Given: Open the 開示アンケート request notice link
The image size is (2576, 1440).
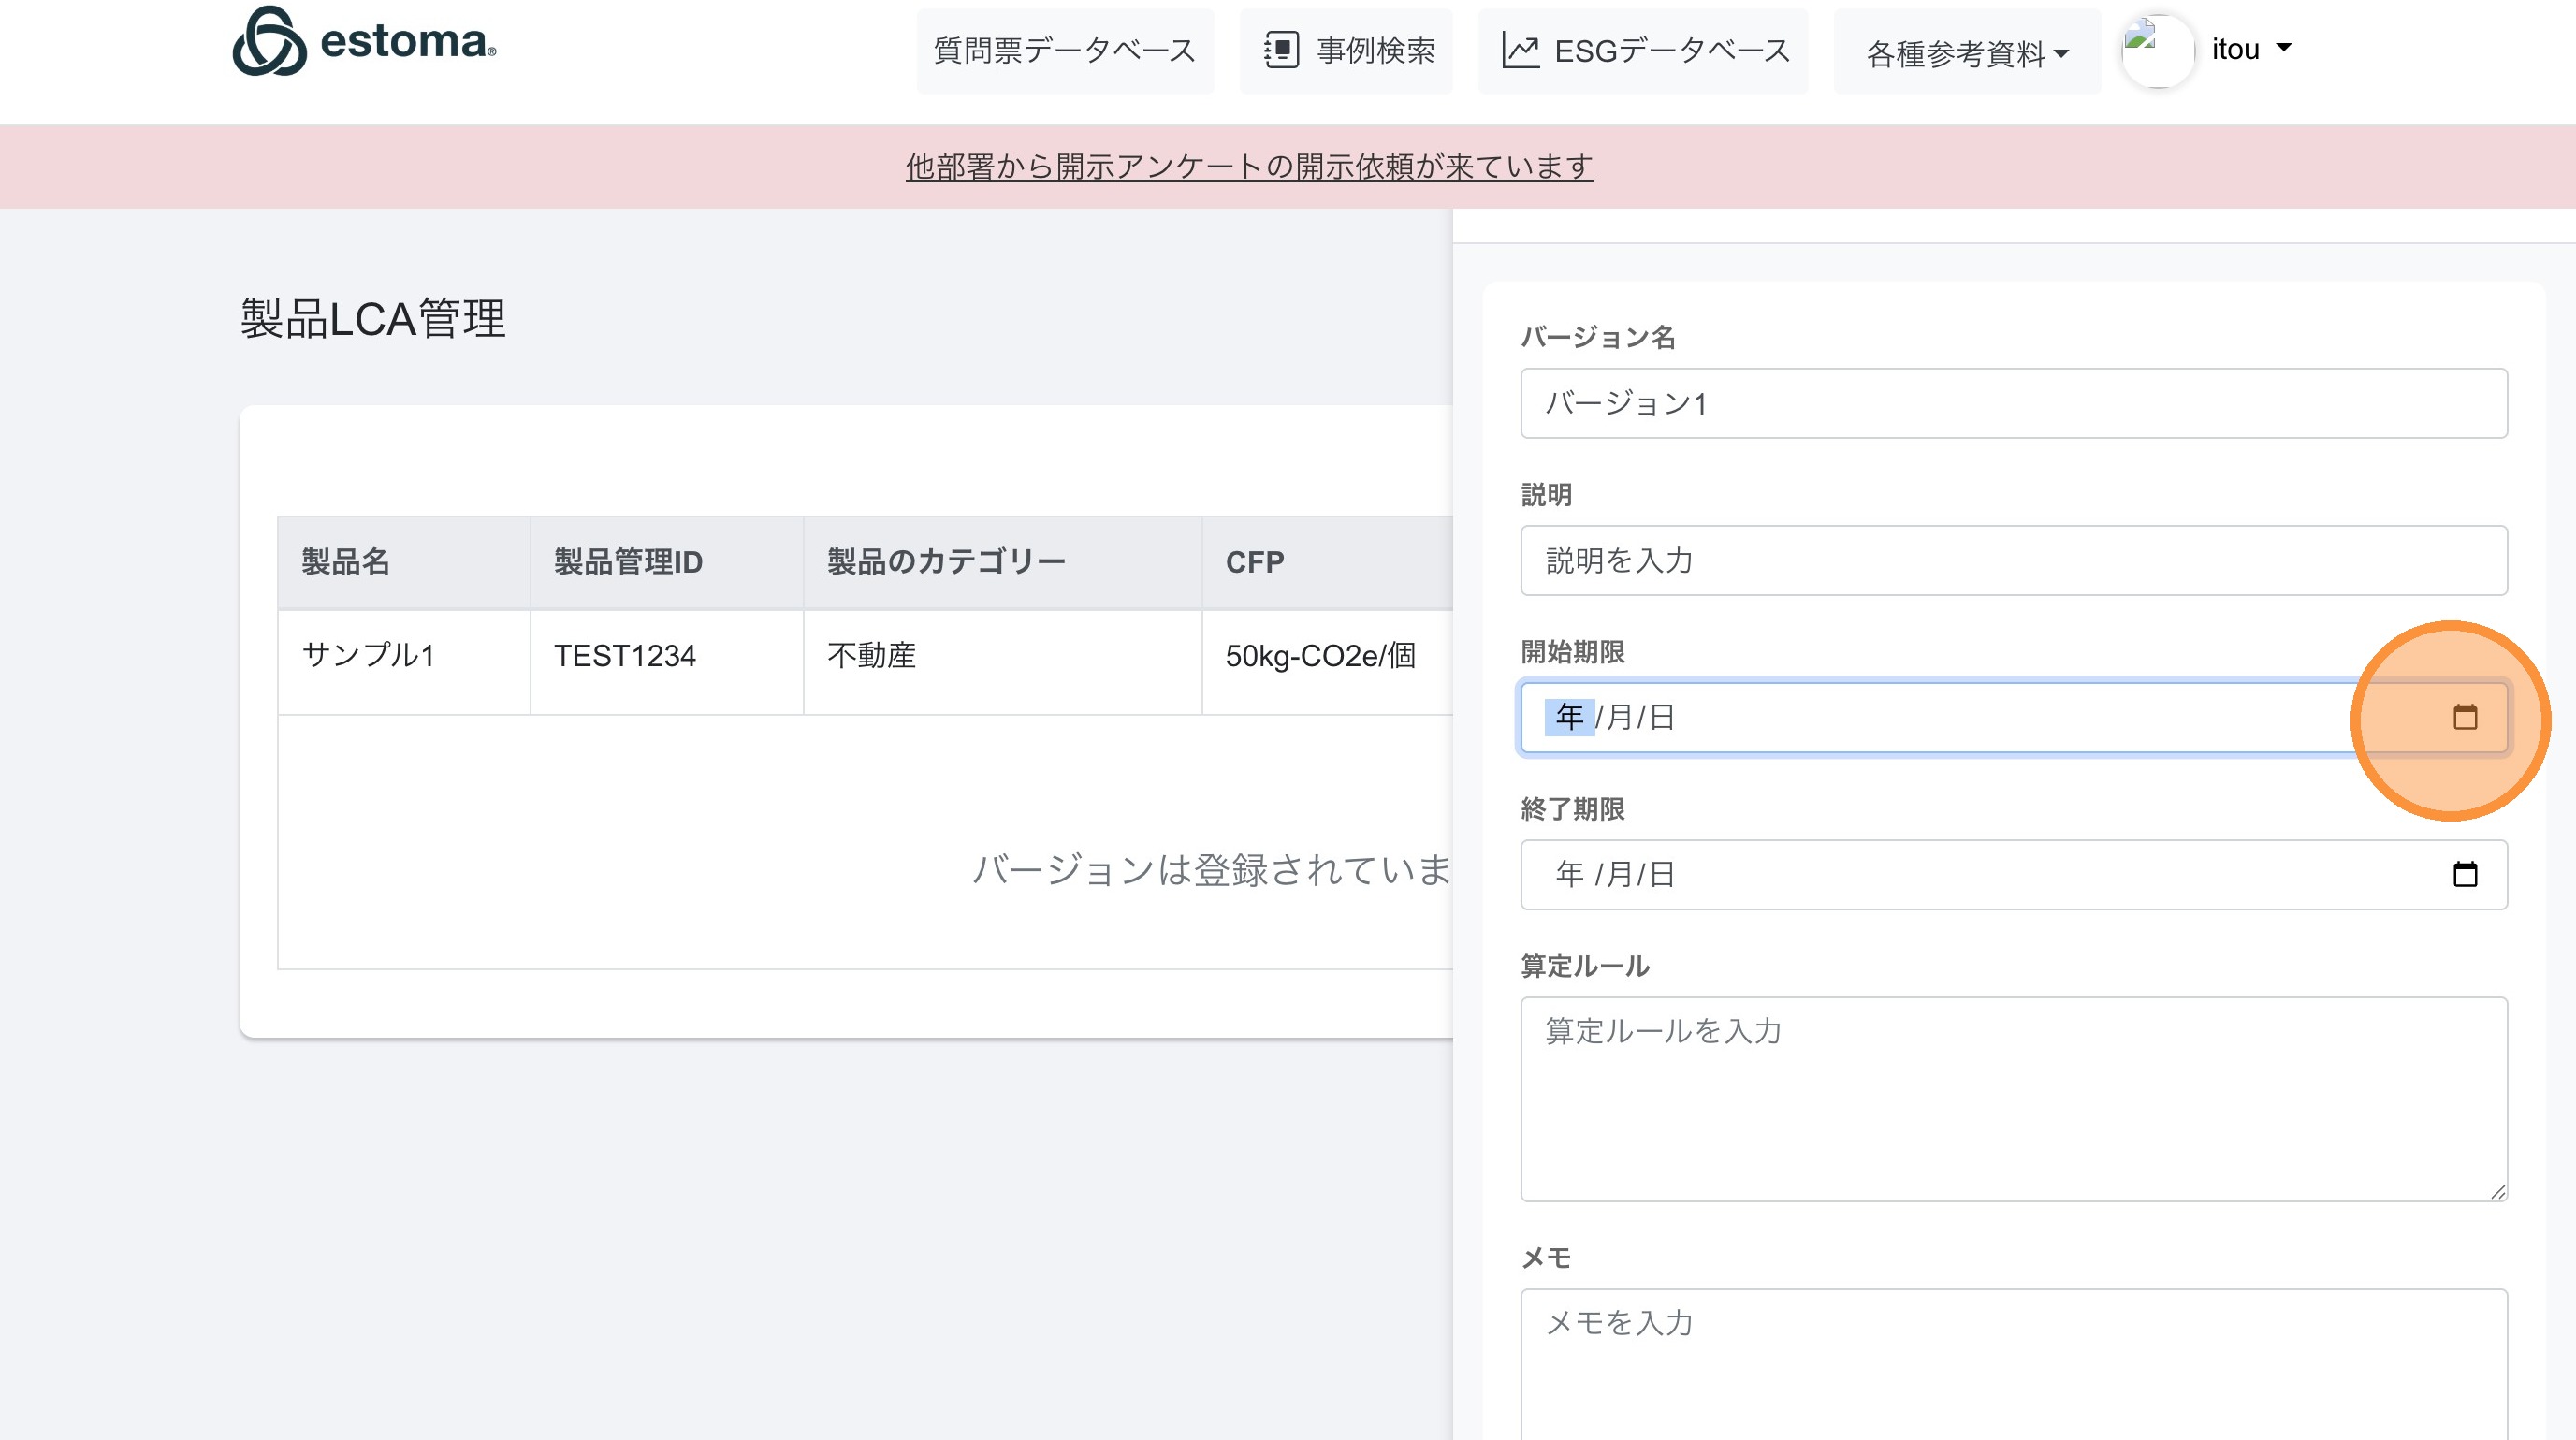Looking at the screenshot, I should pos(1249,166).
